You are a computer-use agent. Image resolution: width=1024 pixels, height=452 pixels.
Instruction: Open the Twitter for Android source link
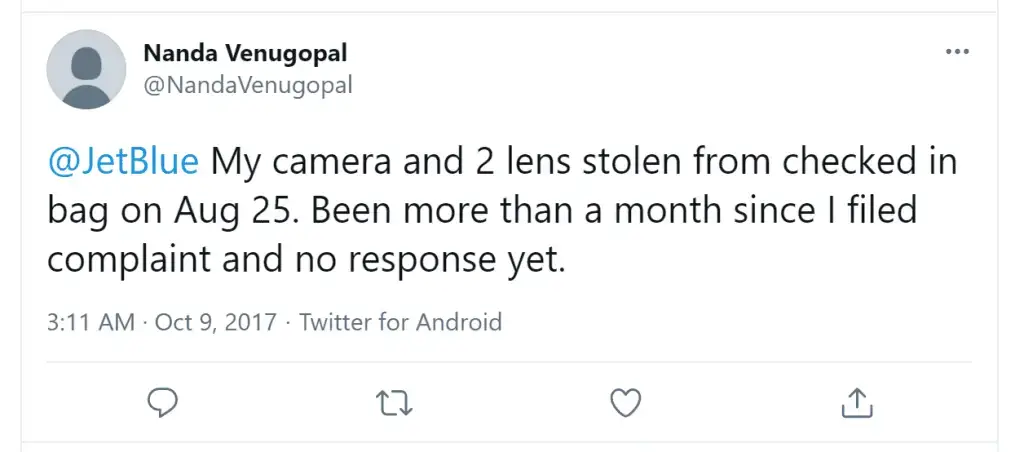[400, 322]
